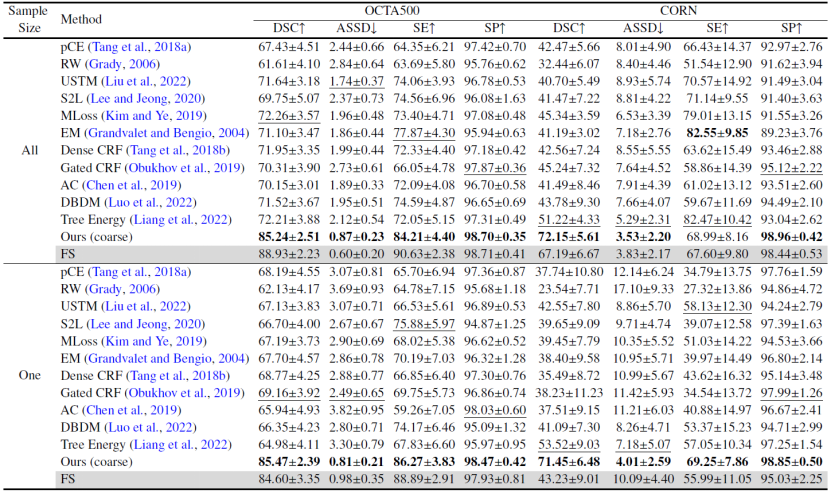Viewport: 831px width, 493px height.
Task: Open Tang et al., 2018a citation in All group
Action: 140,47
